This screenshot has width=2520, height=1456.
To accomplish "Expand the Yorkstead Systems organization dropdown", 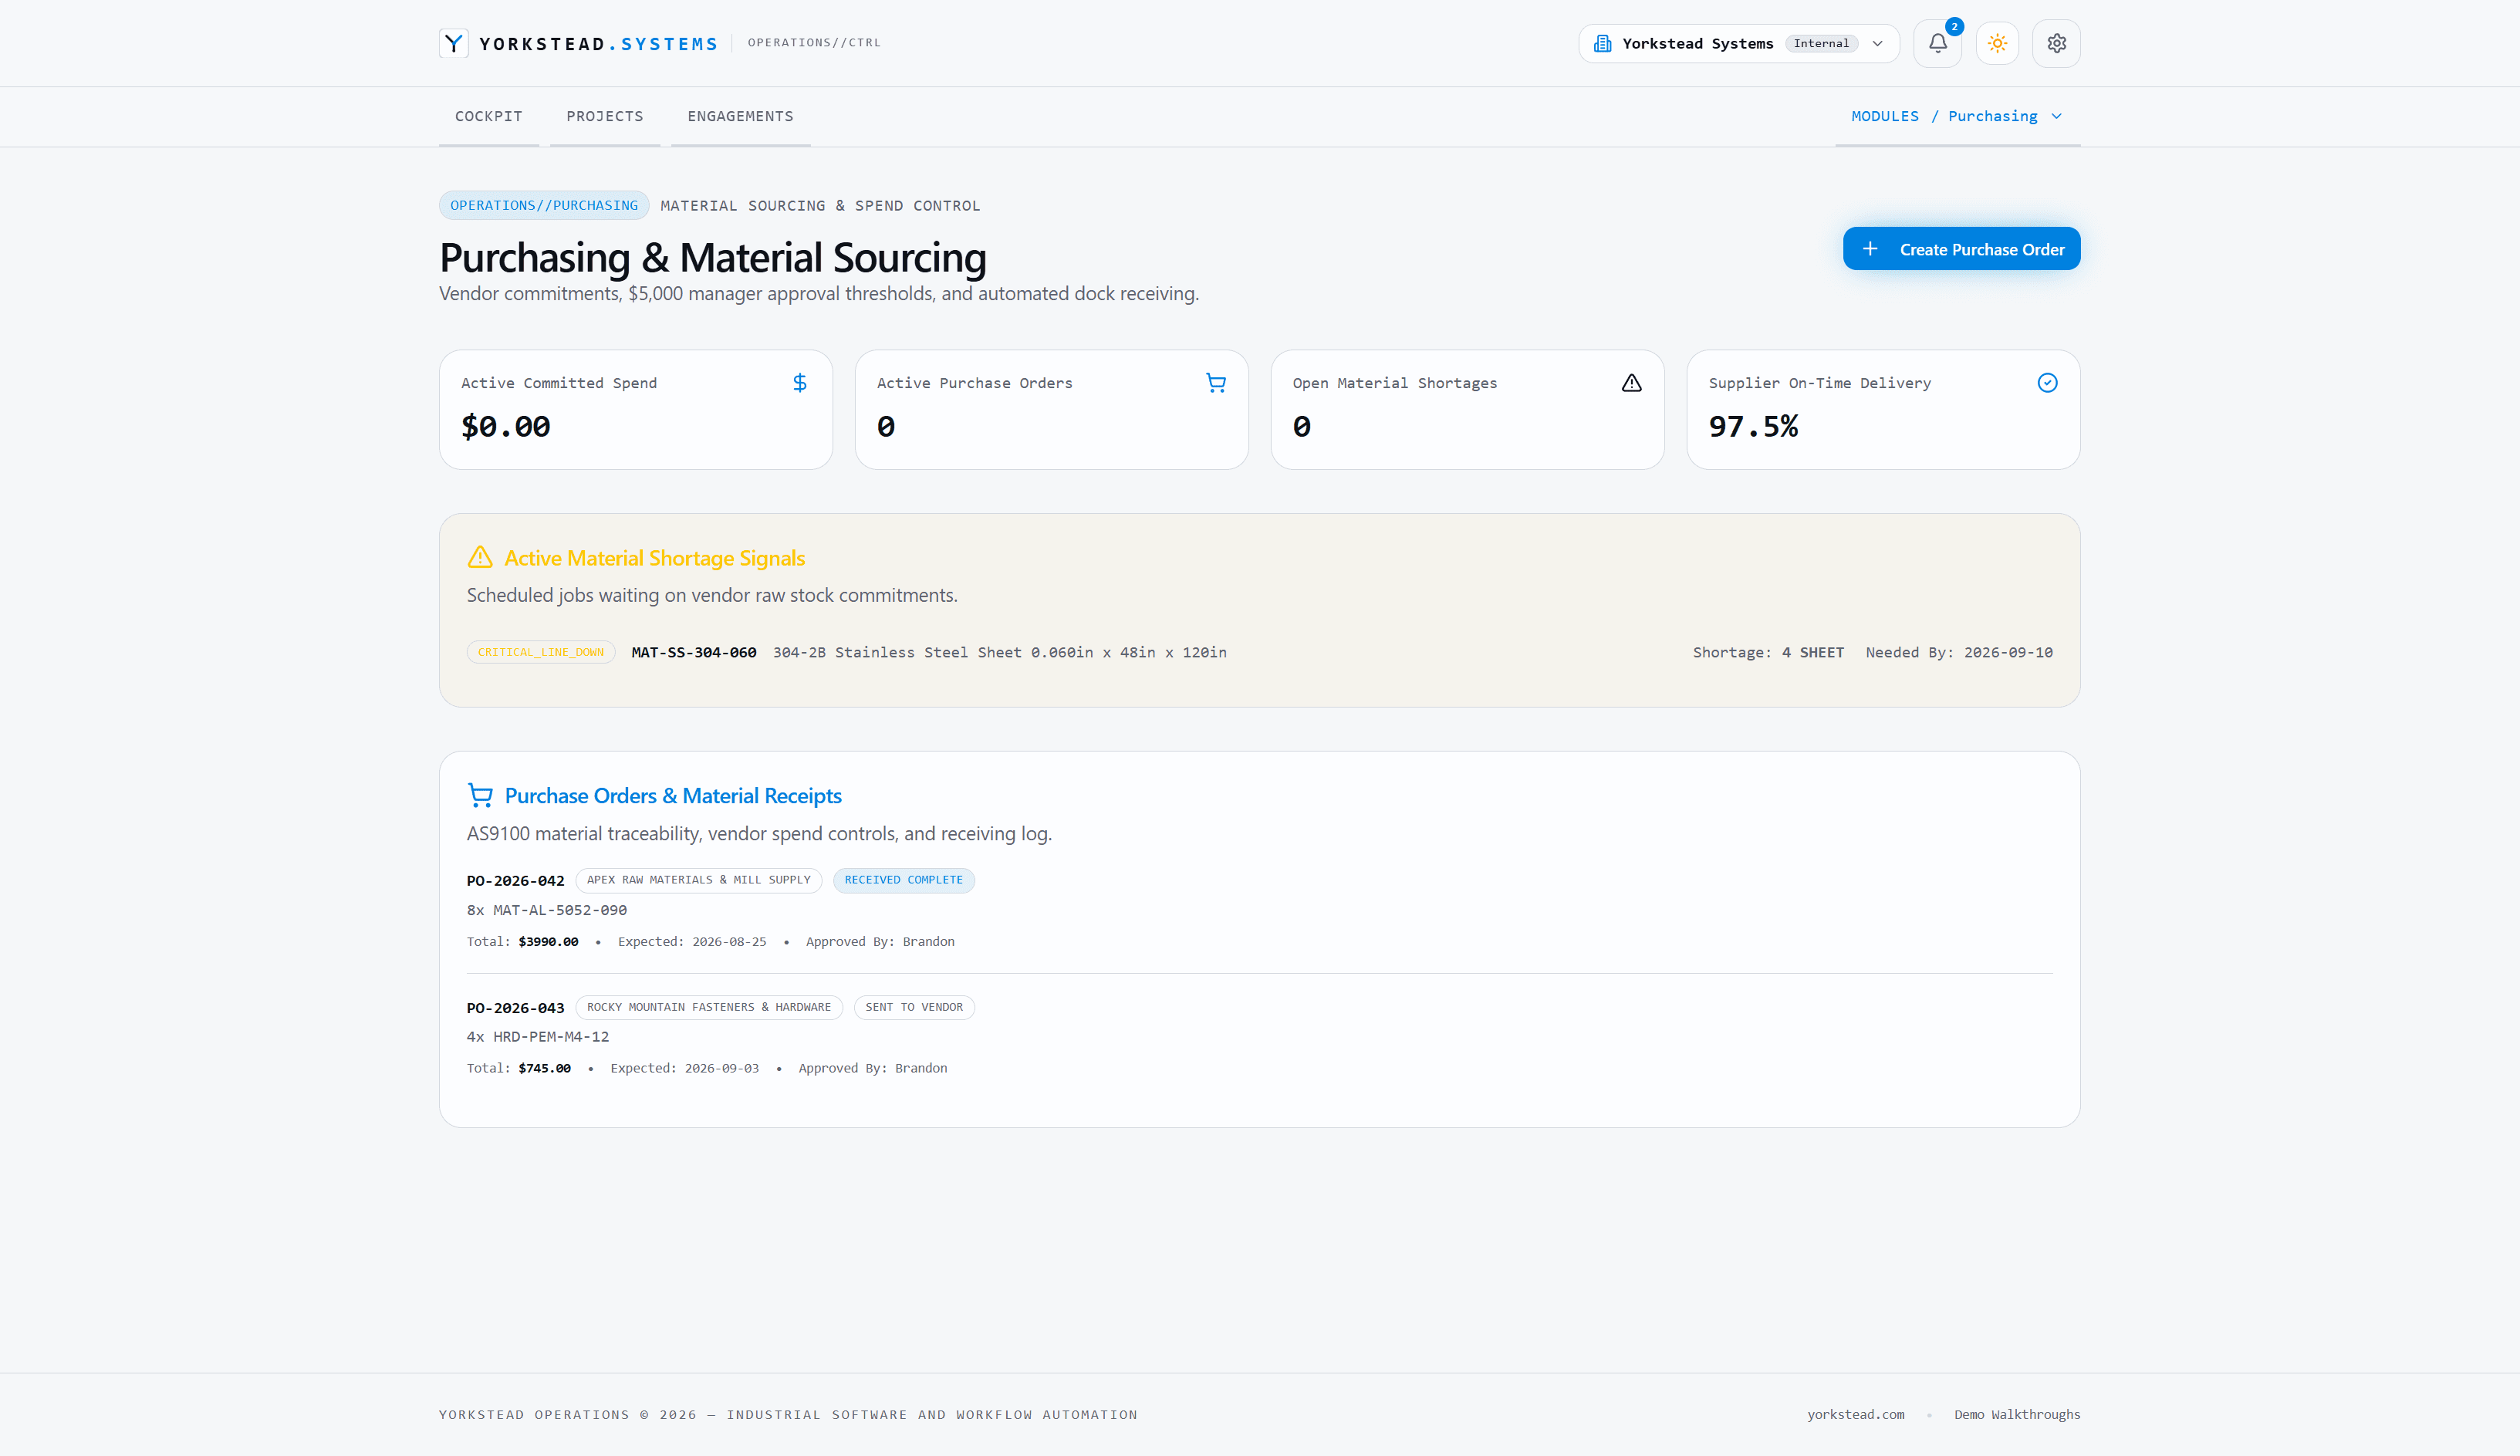I will tap(1739, 43).
